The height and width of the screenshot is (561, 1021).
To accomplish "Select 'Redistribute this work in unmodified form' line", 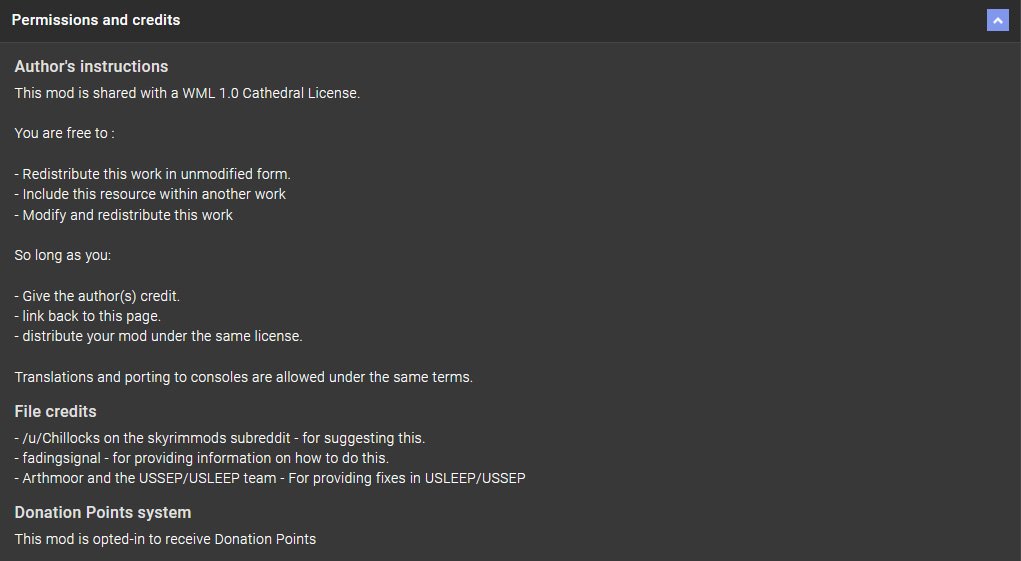I will [x=152, y=174].
